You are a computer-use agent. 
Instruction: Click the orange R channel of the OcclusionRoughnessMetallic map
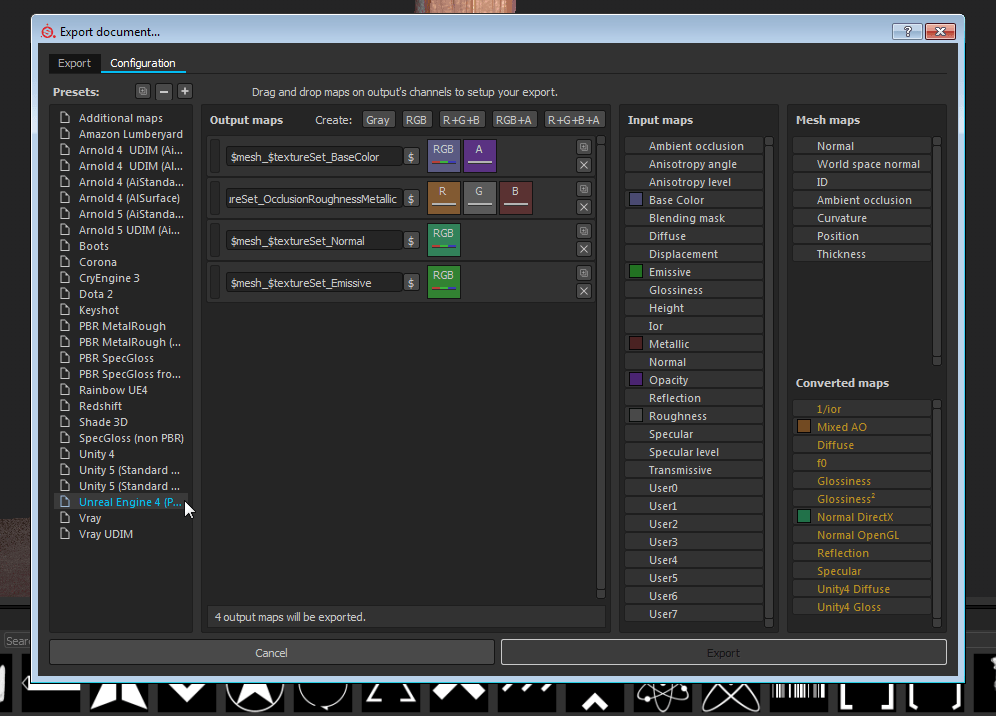[x=443, y=198]
